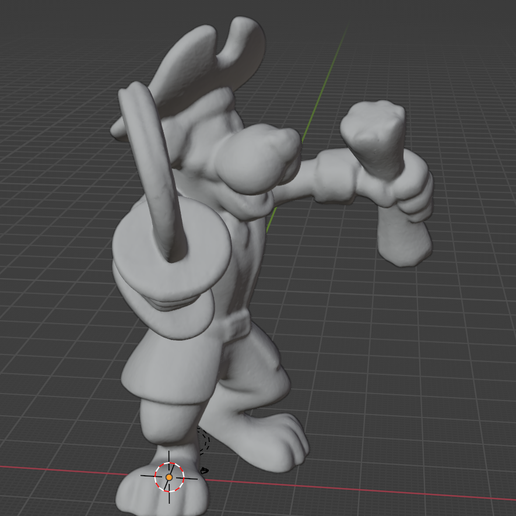Select the small black camera object beside the foot
This screenshot has width=516, height=516.
click(204, 471)
